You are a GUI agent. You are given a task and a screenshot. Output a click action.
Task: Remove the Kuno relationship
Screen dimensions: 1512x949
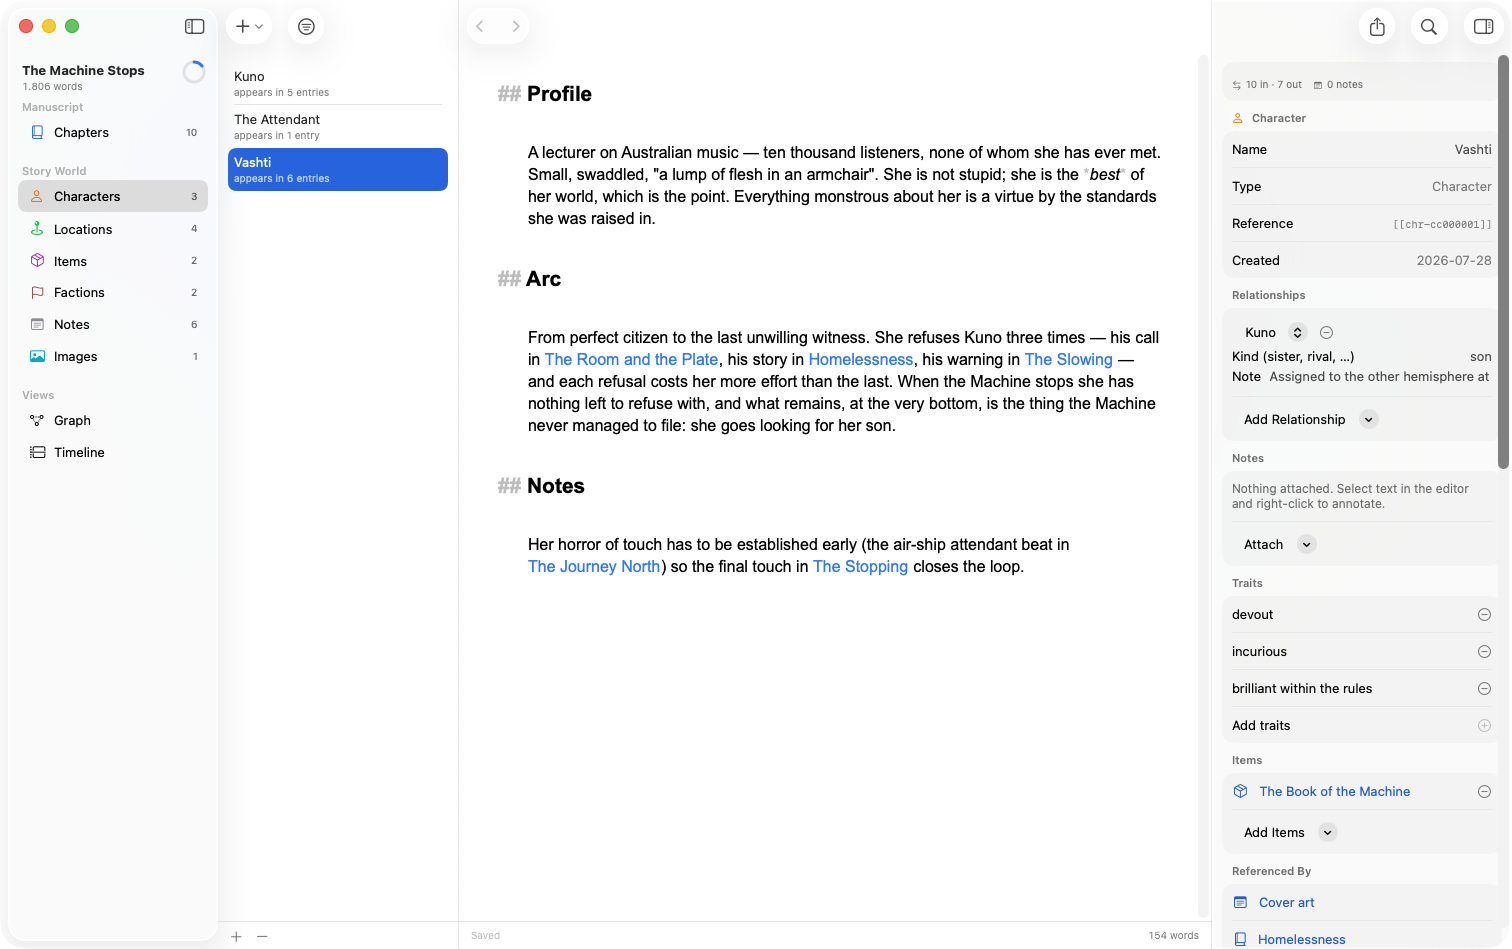[x=1326, y=333]
